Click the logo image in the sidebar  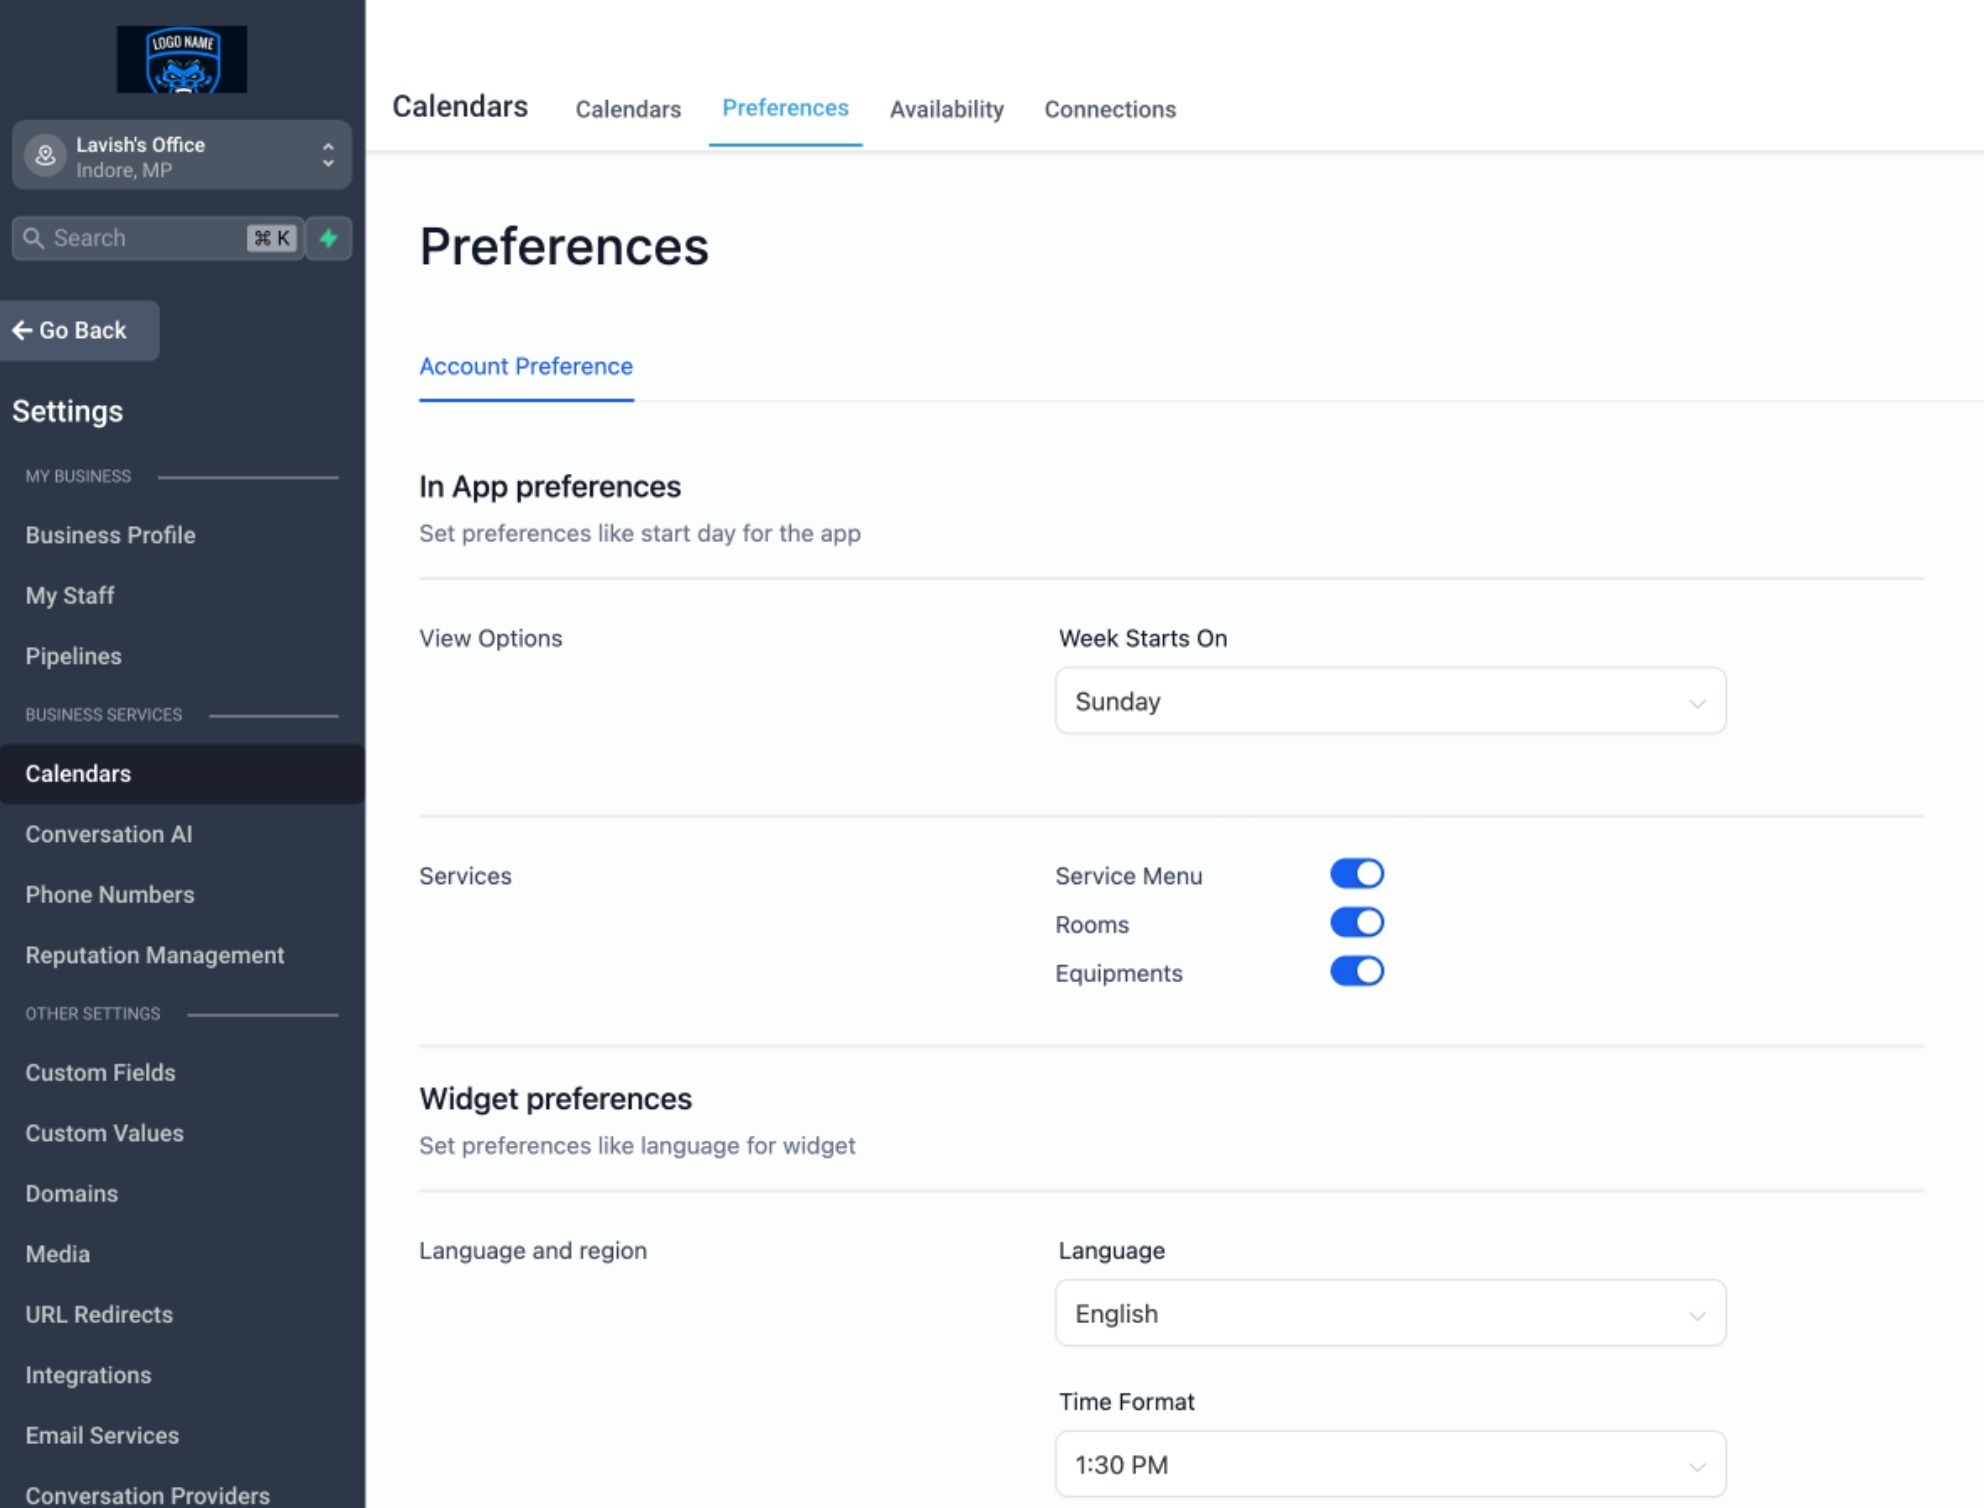tap(182, 60)
